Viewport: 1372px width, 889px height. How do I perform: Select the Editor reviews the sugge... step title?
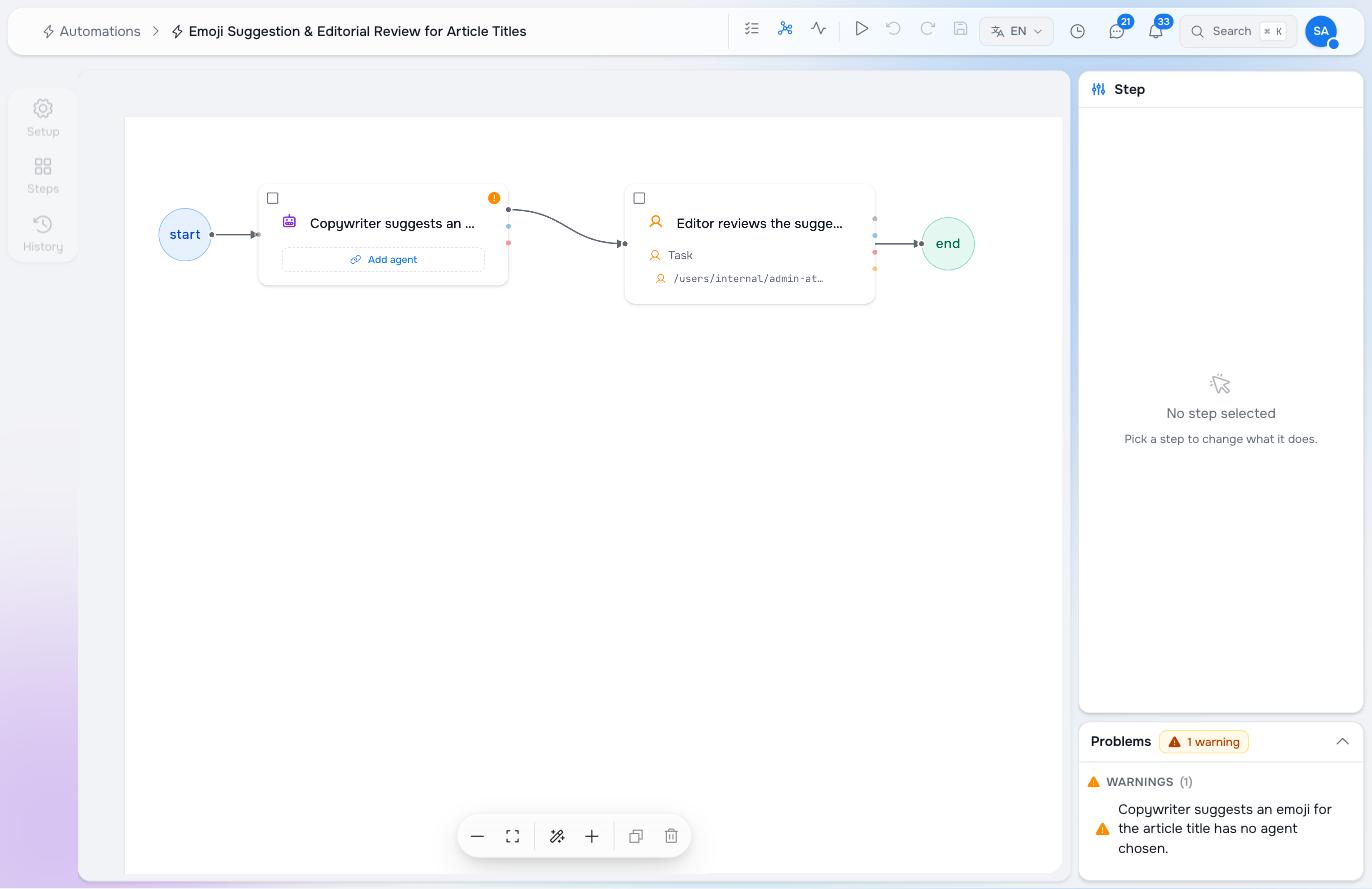coord(759,223)
